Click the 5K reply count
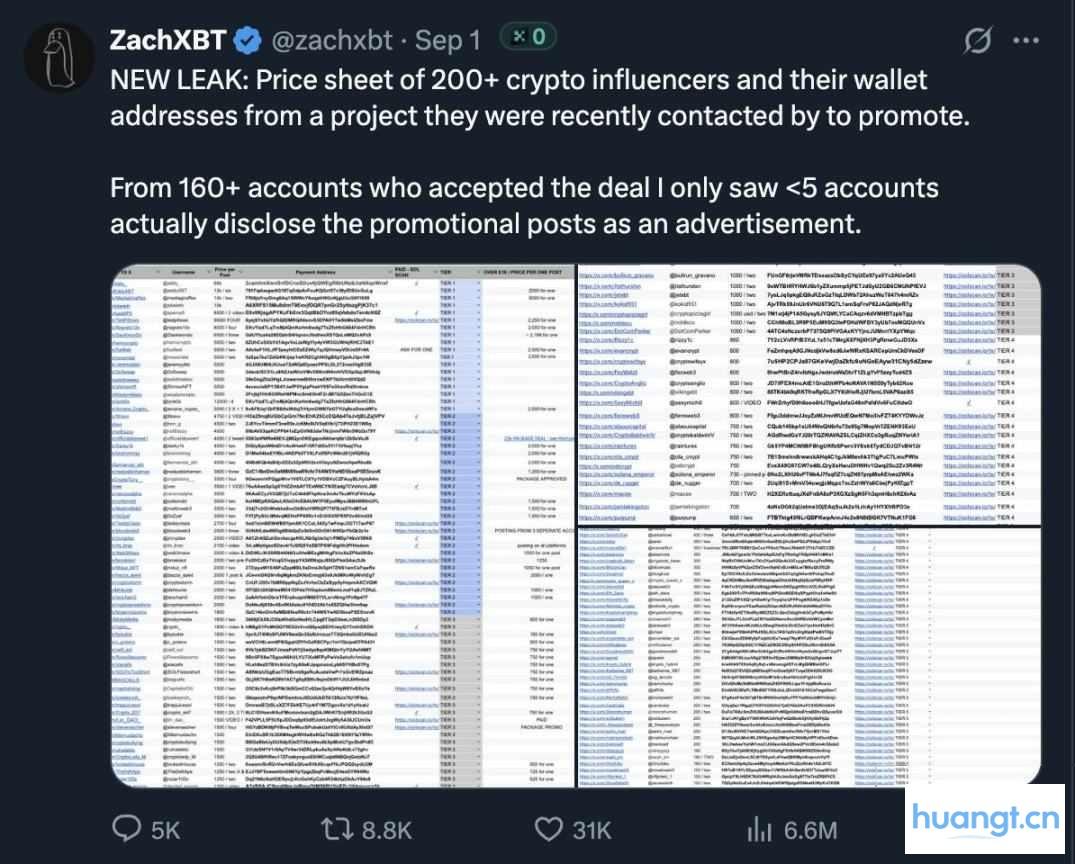The image size is (1075, 864). pos(162,829)
